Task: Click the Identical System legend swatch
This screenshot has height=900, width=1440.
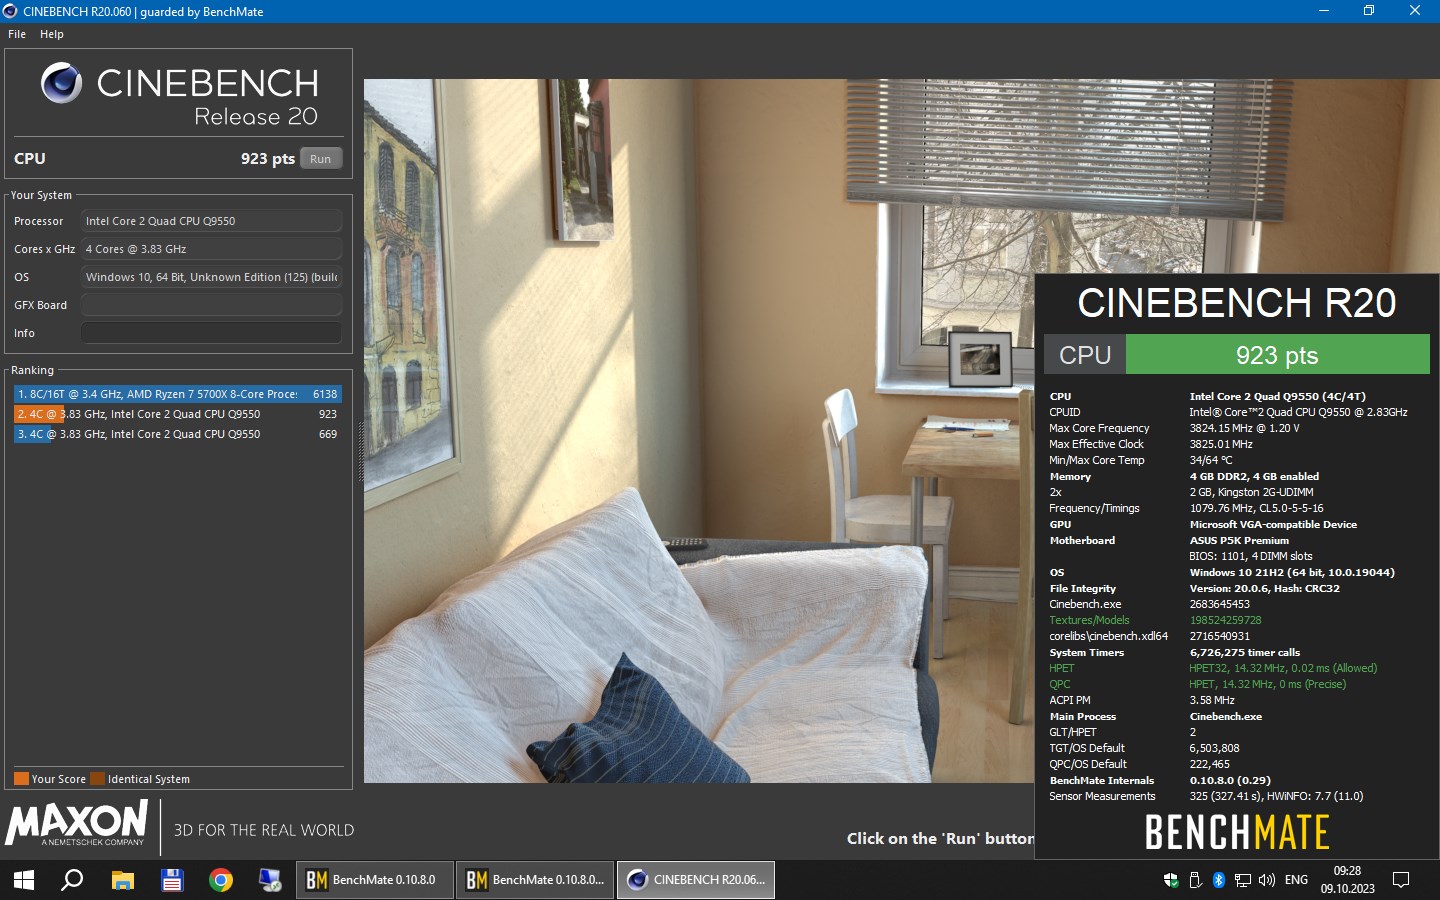Action: point(97,779)
